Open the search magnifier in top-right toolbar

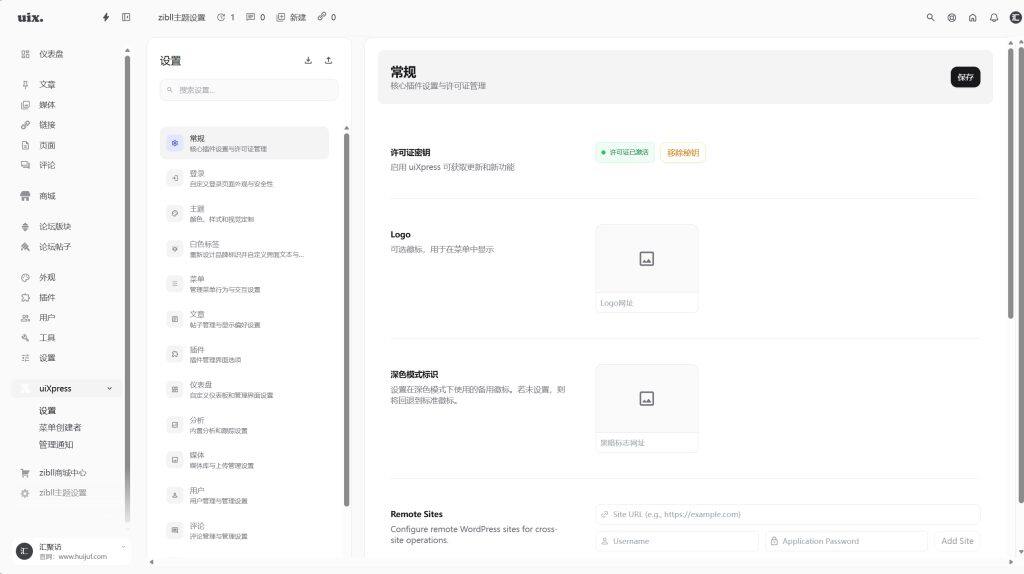click(931, 18)
